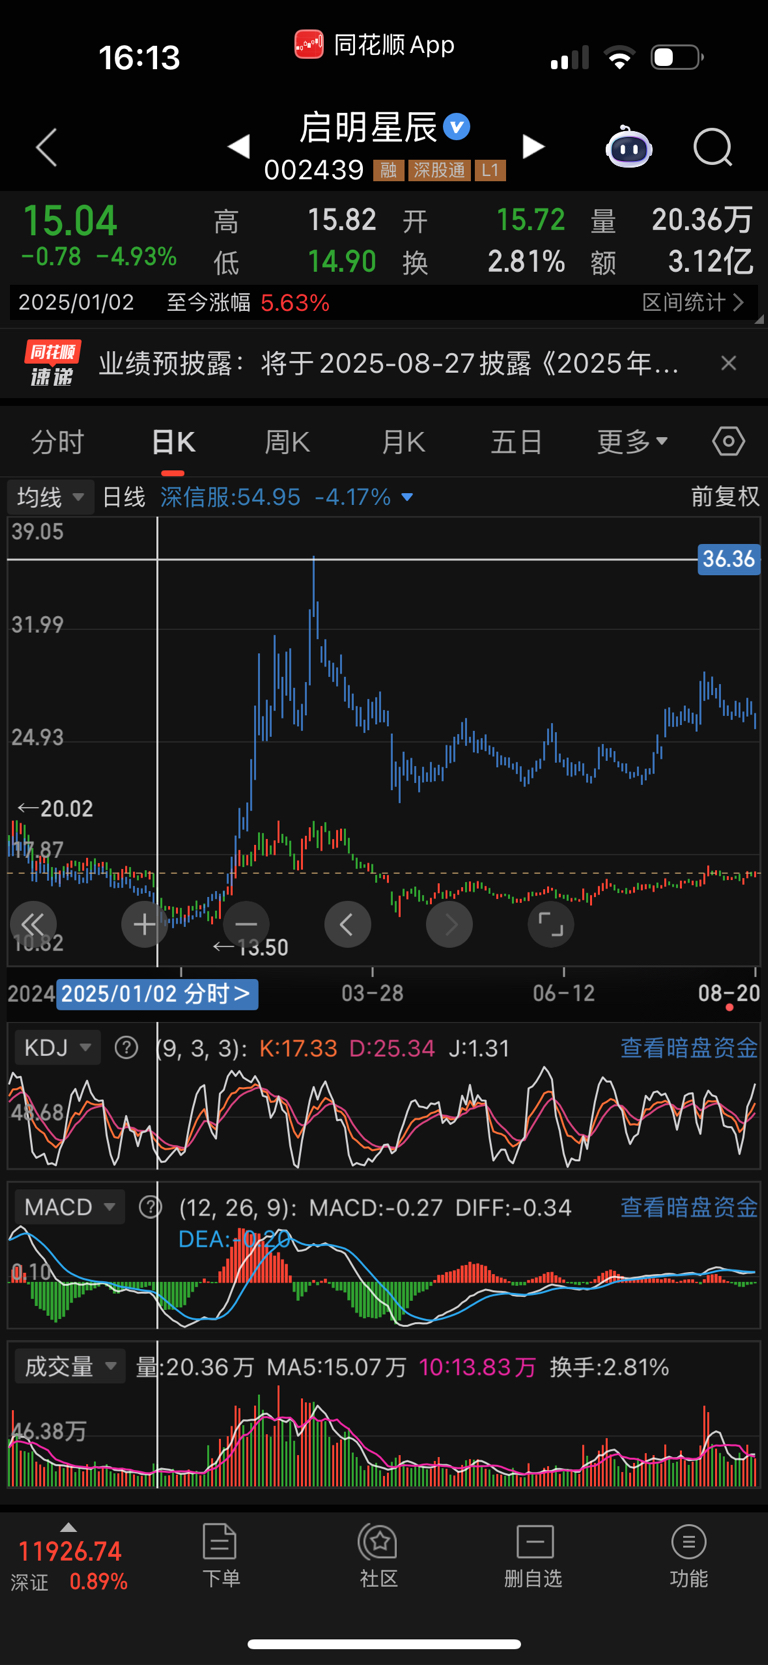Open 成交量 indicator selector dropdown

[x=70, y=1367]
